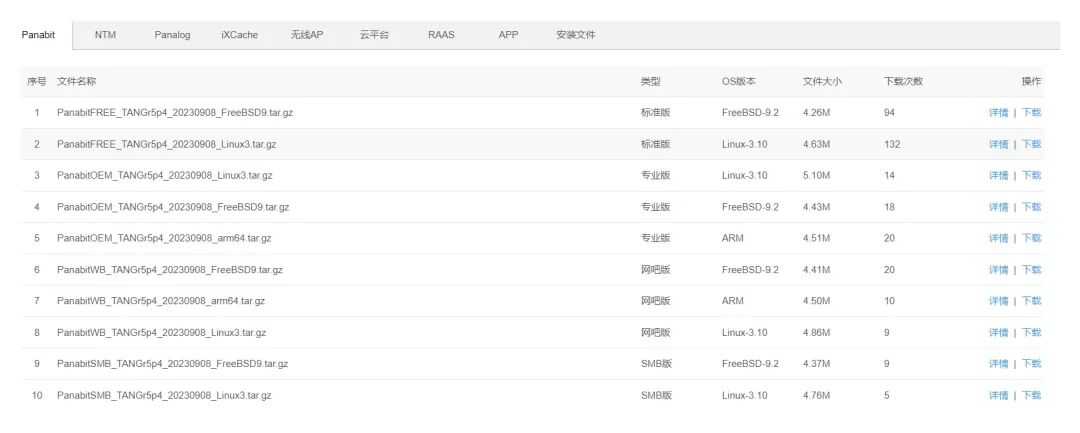Click download count 18 in row 4
The height and width of the screenshot is (433, 1080).
click(889, 207)
